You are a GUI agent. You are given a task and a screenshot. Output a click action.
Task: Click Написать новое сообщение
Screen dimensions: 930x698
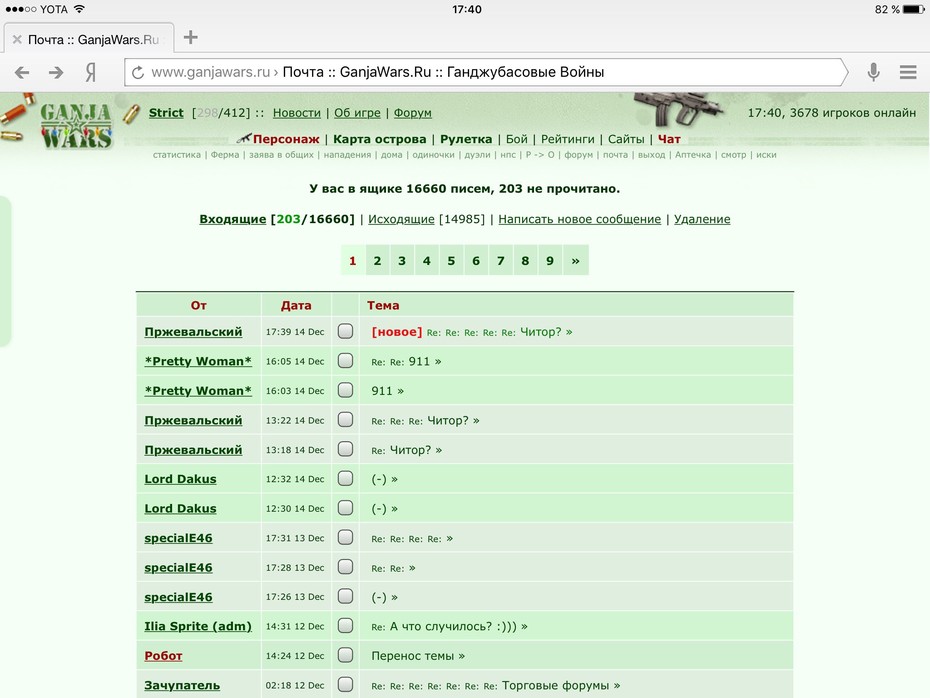click(x=579, y=219)
